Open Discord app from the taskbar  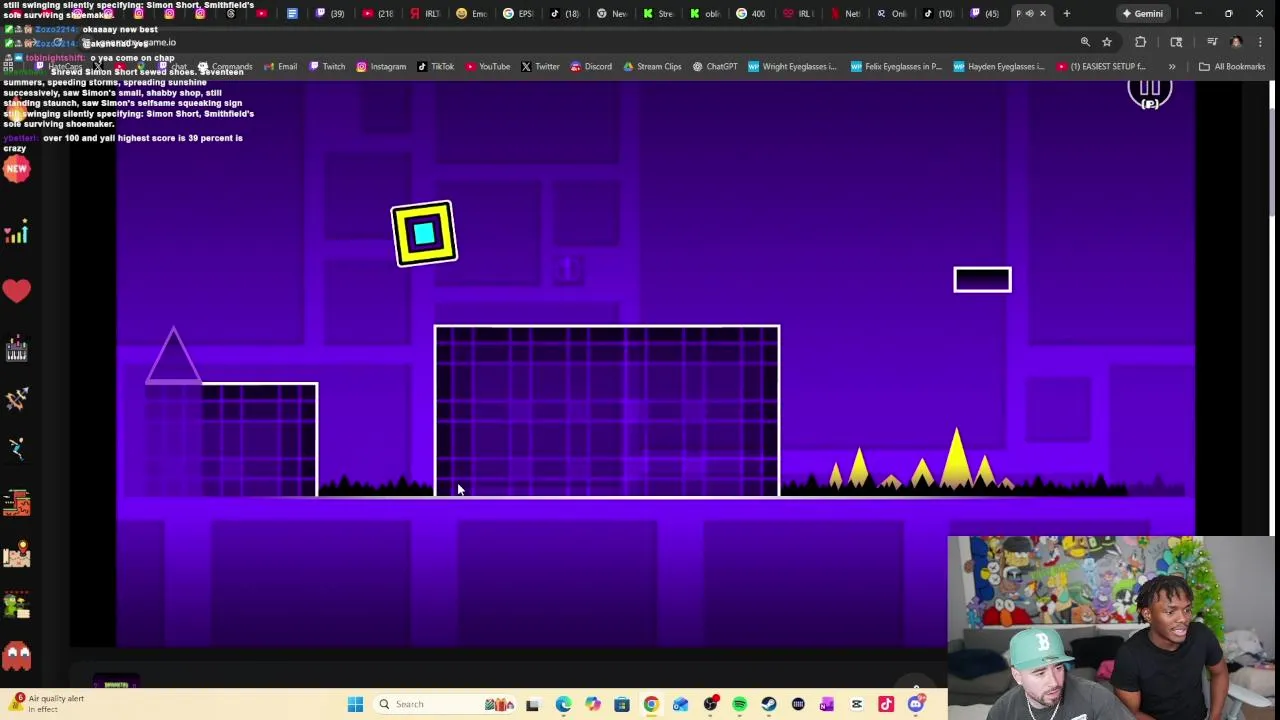[x=916, y=704]
